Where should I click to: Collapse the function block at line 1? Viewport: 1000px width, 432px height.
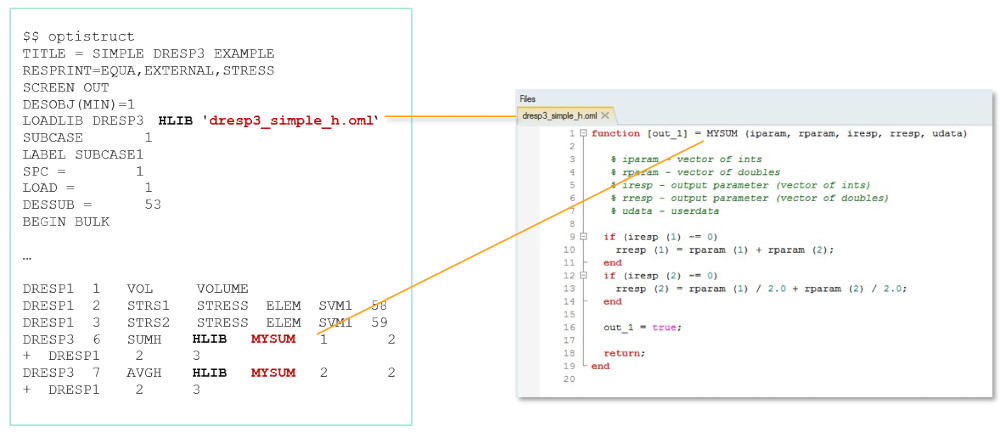click(583, 133)
